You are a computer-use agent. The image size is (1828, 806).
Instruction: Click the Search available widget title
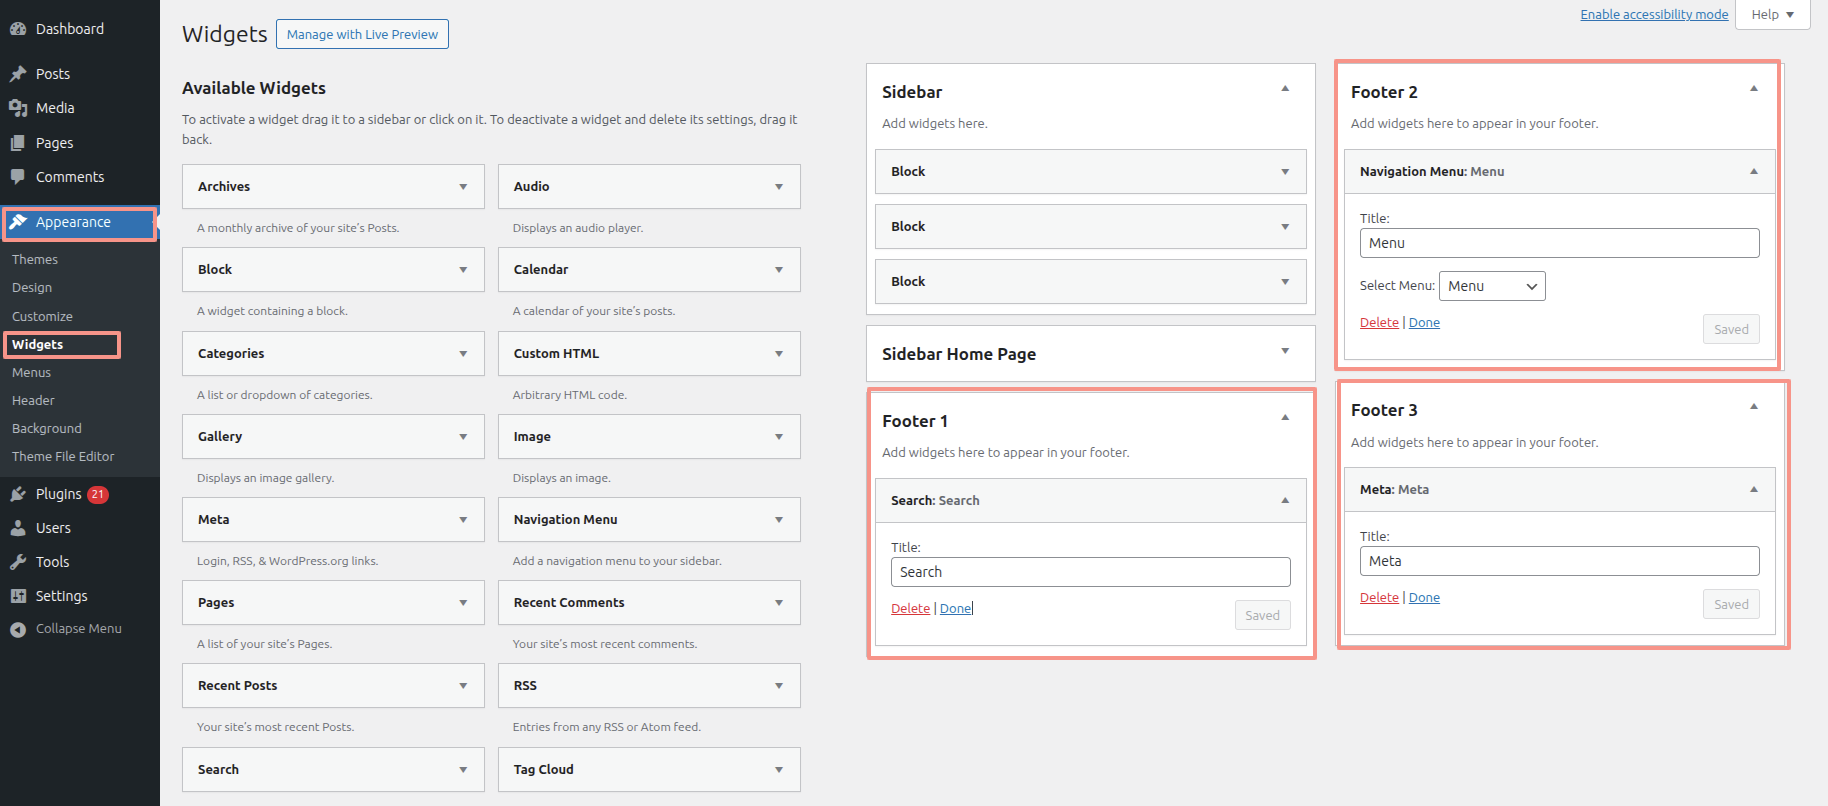click(218, 770)
